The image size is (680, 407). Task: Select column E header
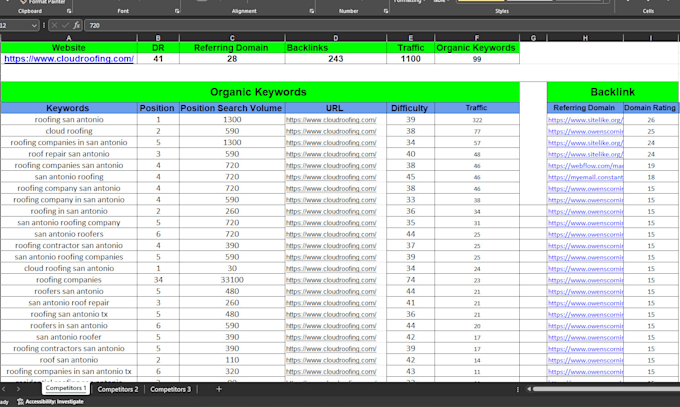click(x=410, y=38)
